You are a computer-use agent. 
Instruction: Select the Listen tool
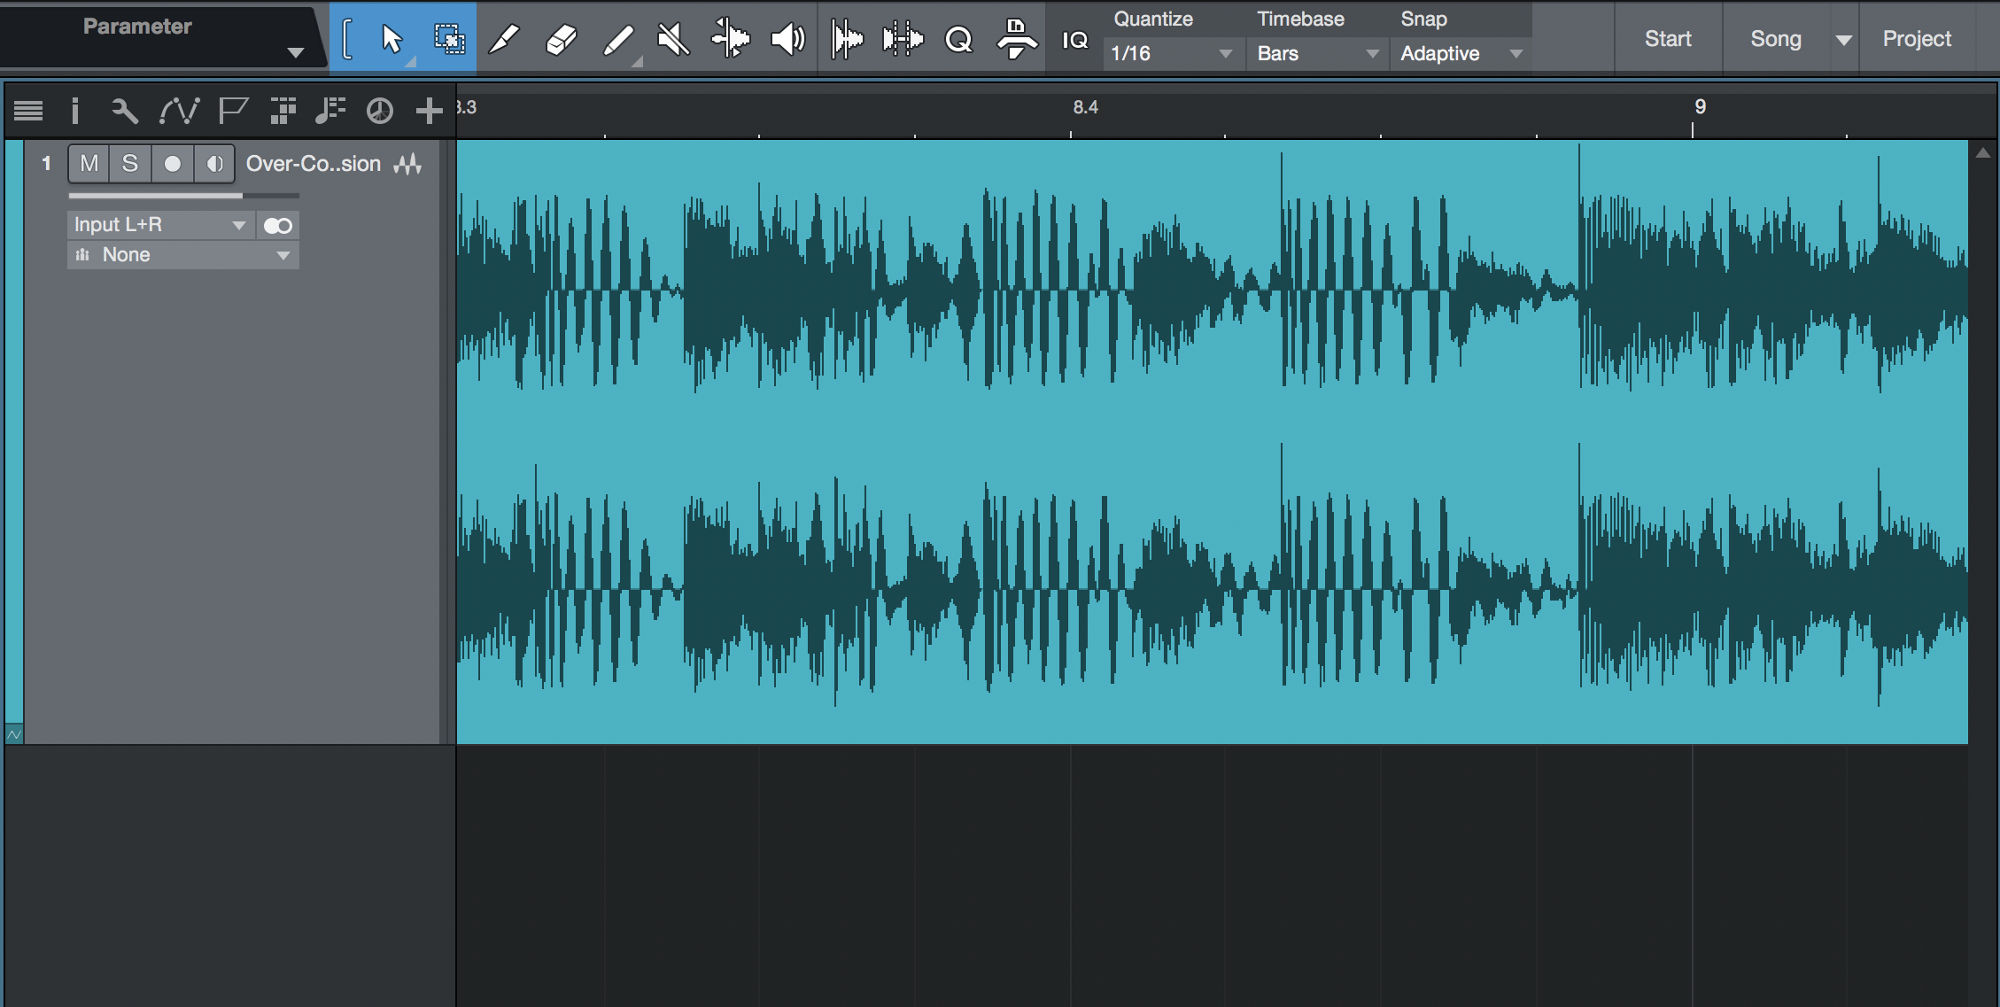[x=788, y=38]
